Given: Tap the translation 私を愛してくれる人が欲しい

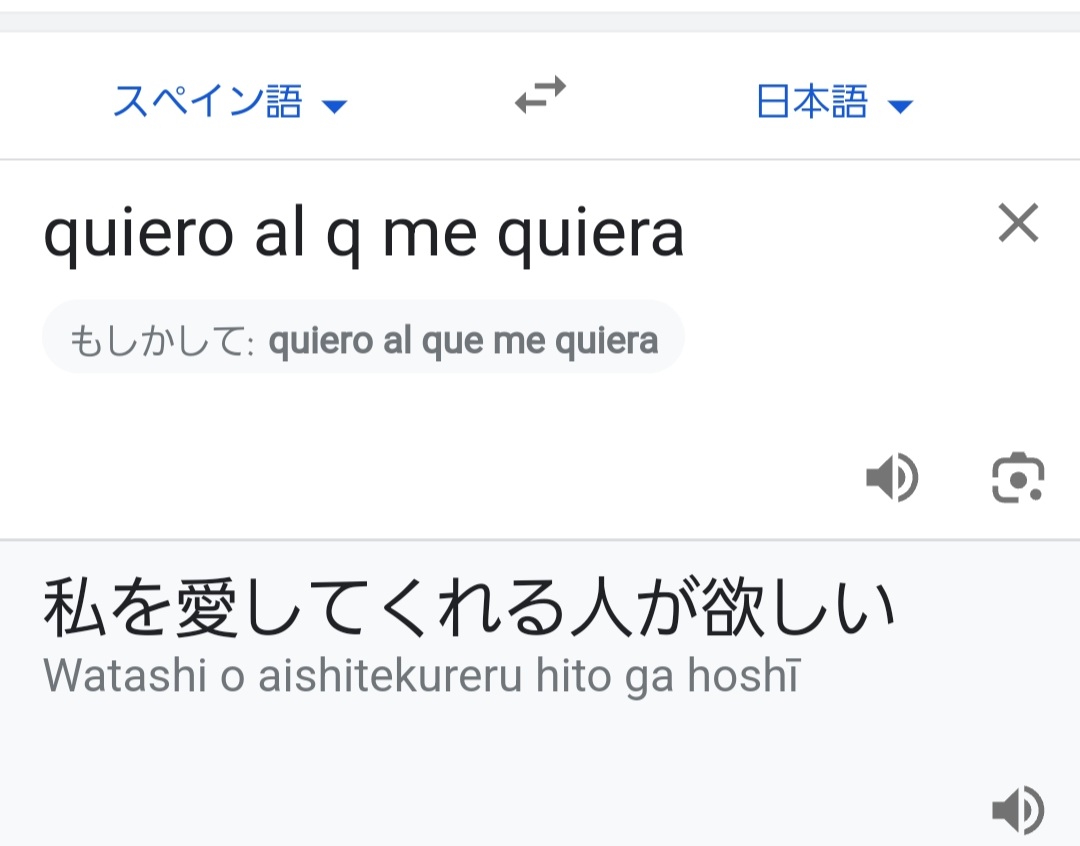Looking at the screenshot, I should [x=469, y=608].
